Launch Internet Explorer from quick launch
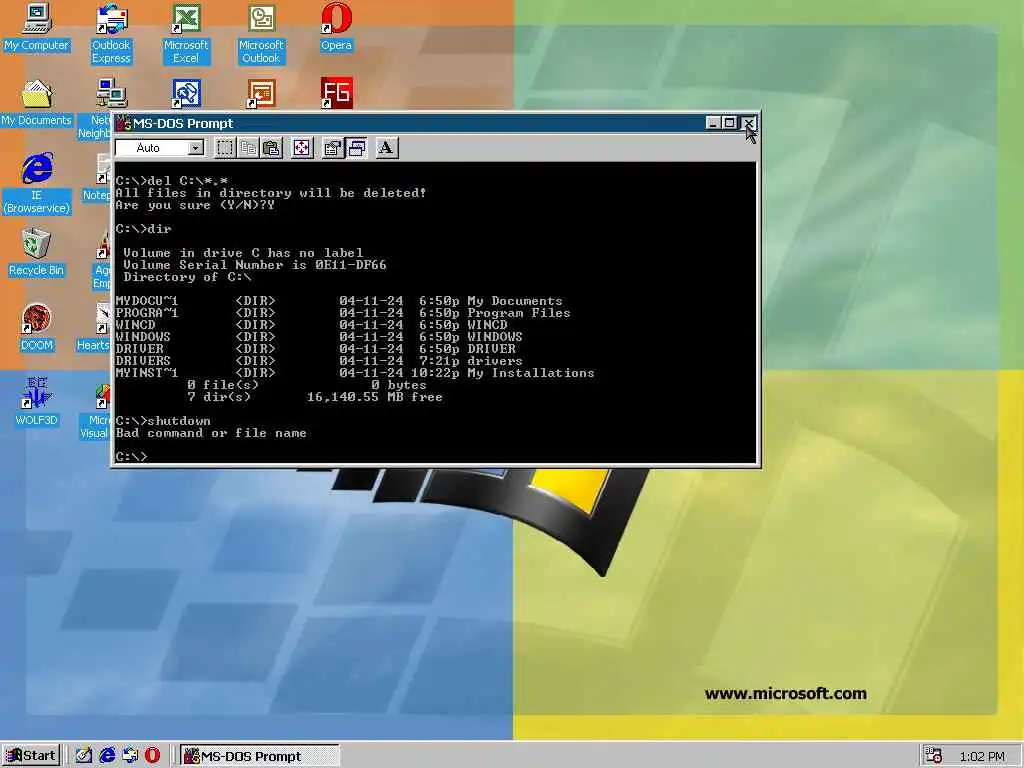The width and height of the screenshot is (1024, 768). pos(107,756)
